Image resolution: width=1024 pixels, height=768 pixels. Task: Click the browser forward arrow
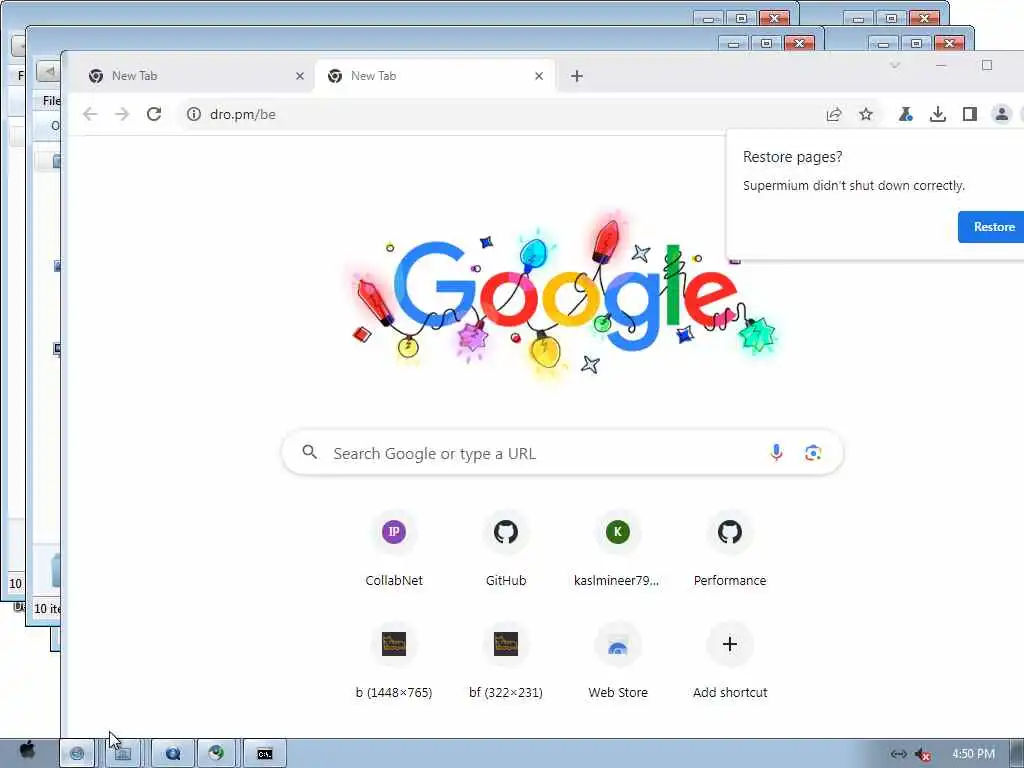pyautogui.click(x=122, y=114)
